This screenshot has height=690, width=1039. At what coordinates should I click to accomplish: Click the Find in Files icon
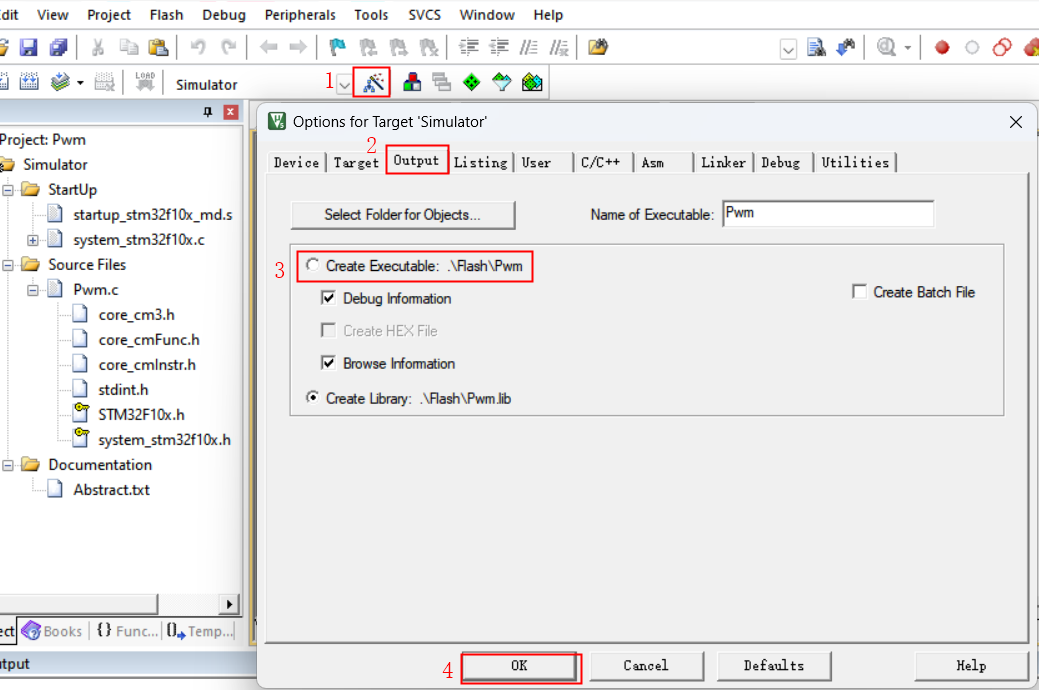(816, 47)
